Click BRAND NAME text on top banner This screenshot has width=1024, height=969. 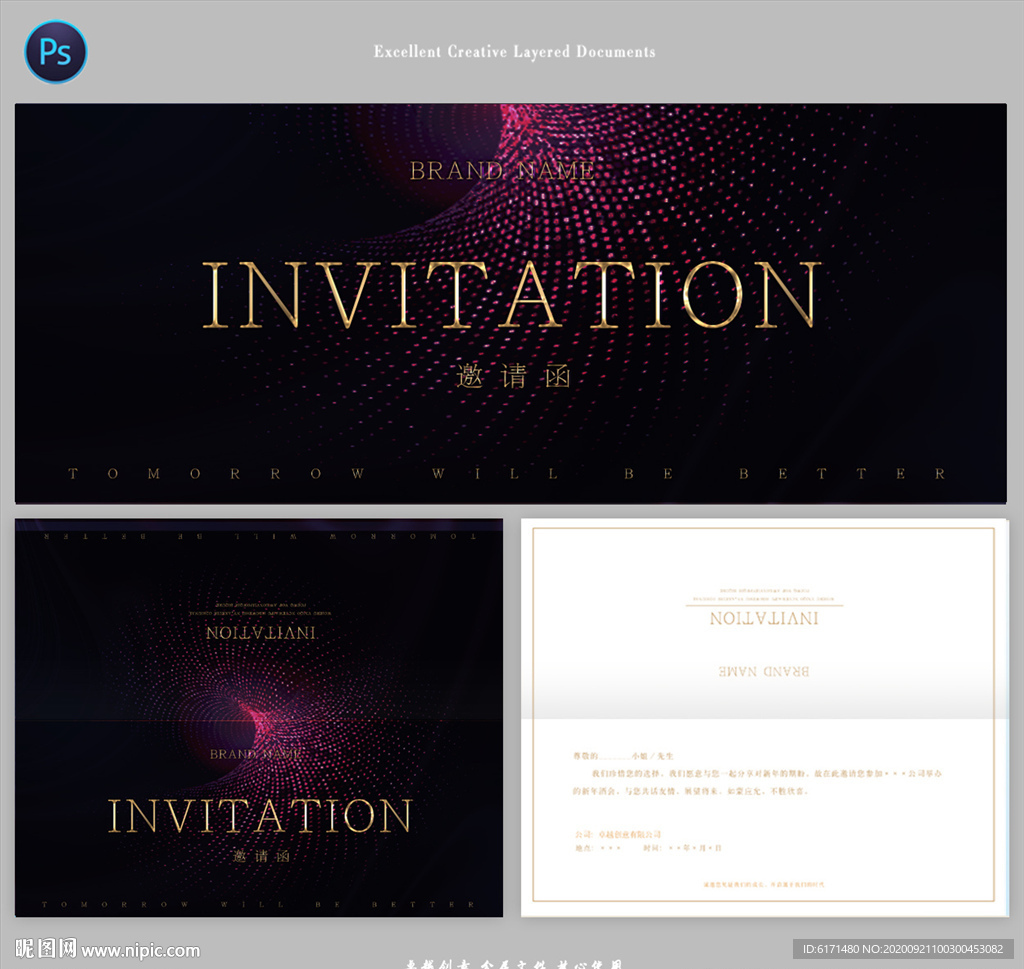(502, 171)
